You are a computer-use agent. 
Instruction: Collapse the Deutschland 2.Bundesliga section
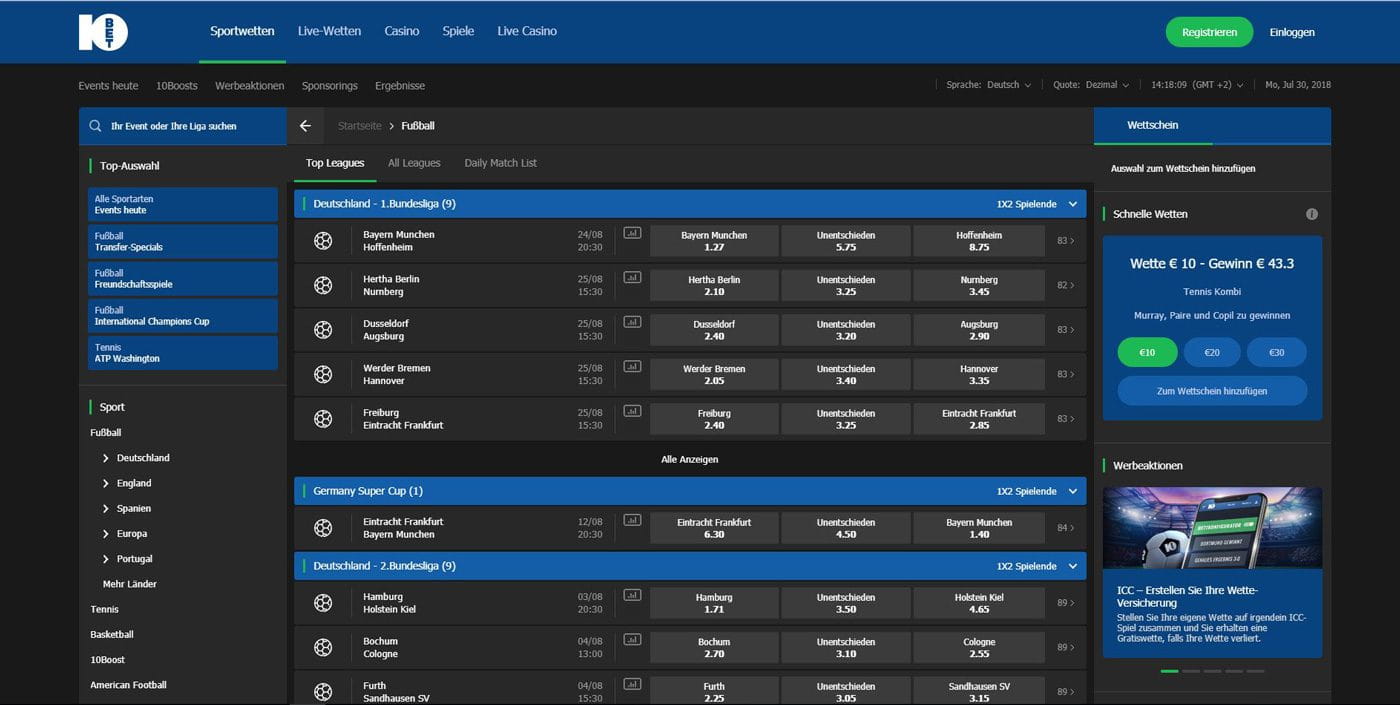tap(1073, 566)
